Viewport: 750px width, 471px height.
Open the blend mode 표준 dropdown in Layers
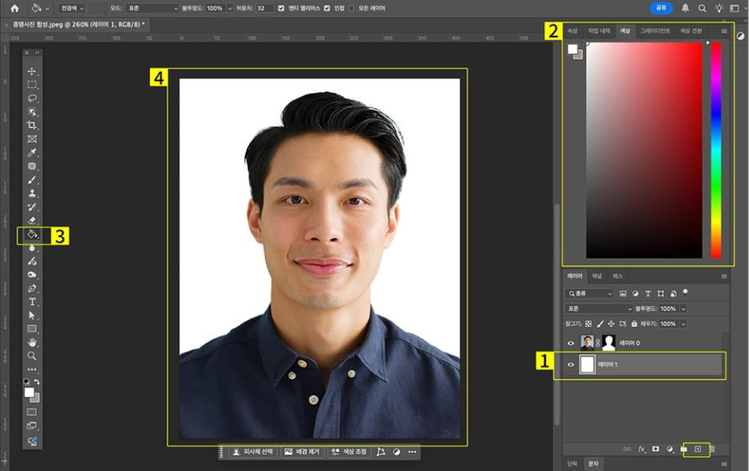(598, 309)
